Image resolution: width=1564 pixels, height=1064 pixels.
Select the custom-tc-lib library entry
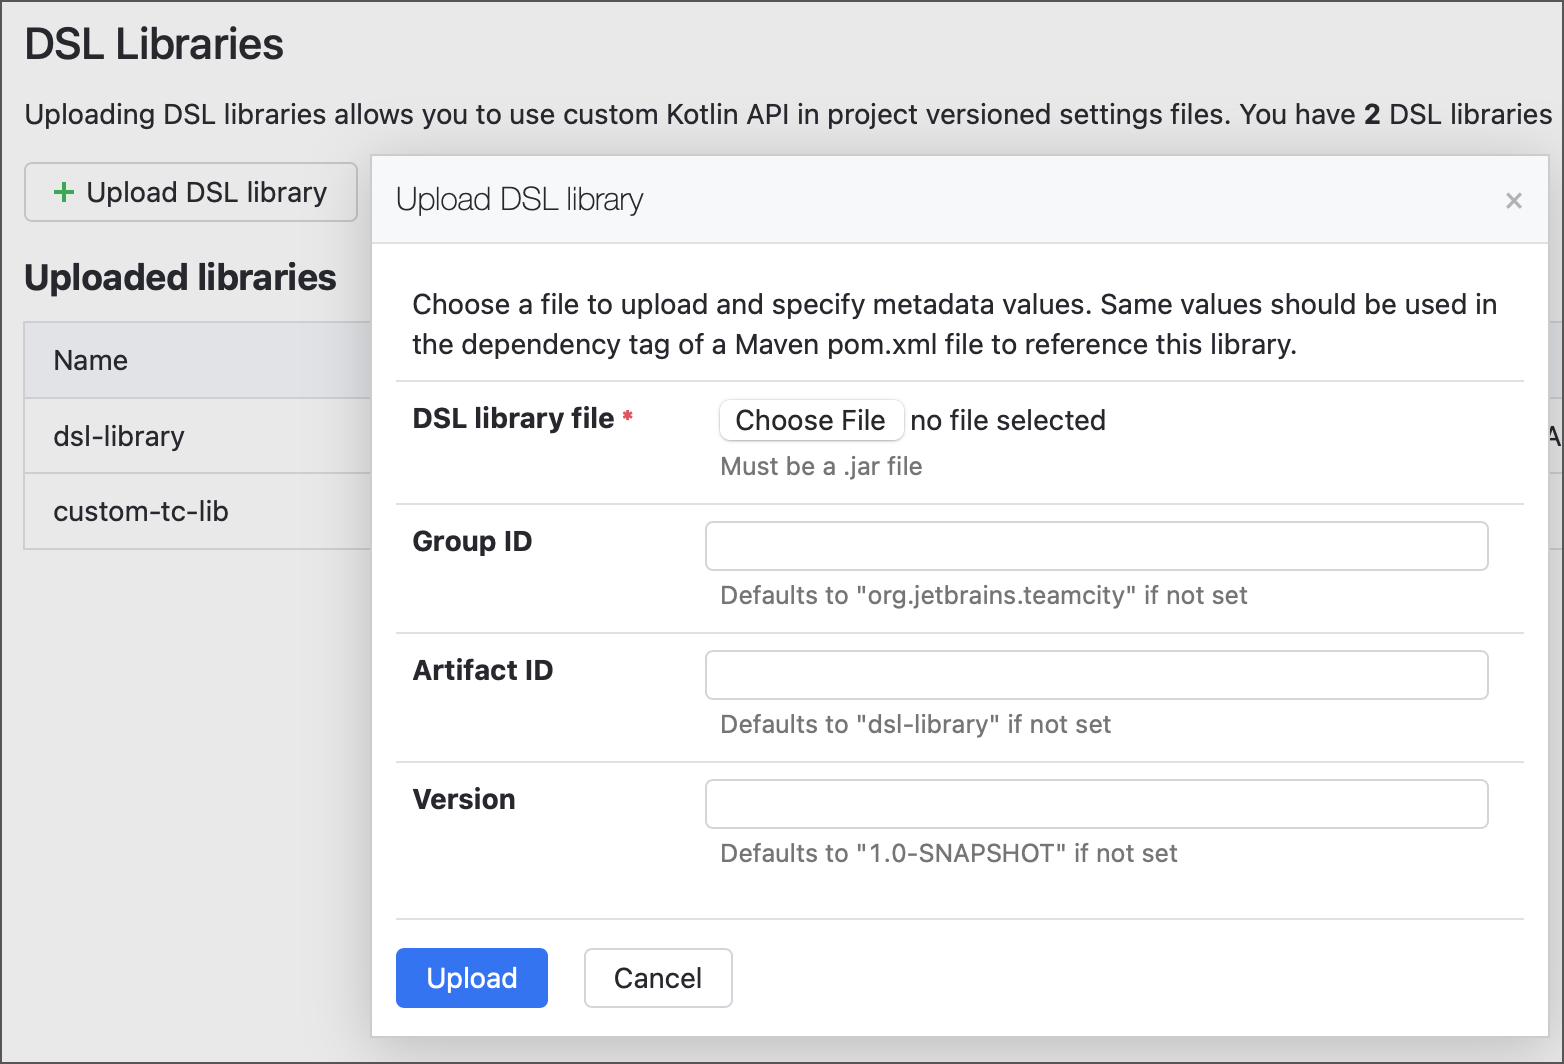coord(141,511)
